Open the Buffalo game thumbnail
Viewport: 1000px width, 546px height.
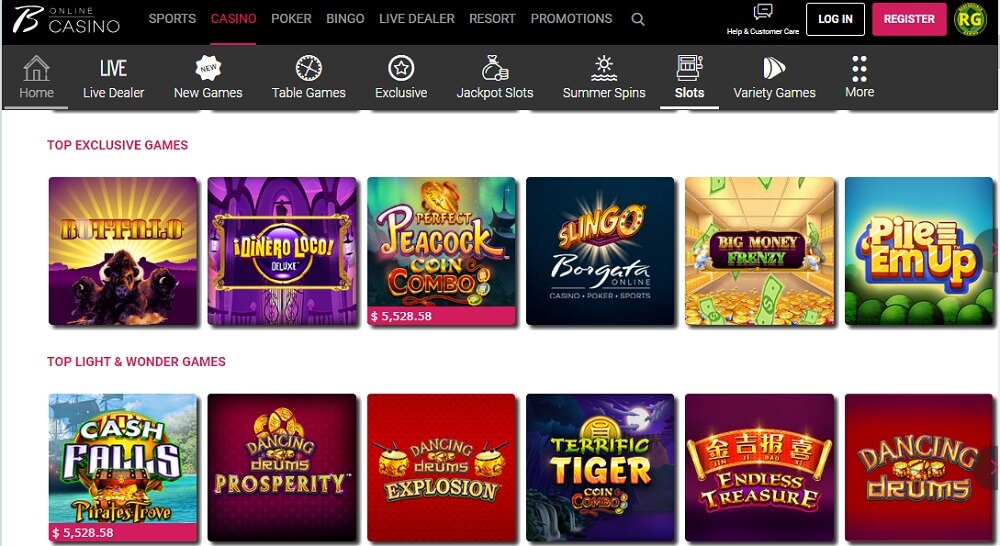(123, 251)
